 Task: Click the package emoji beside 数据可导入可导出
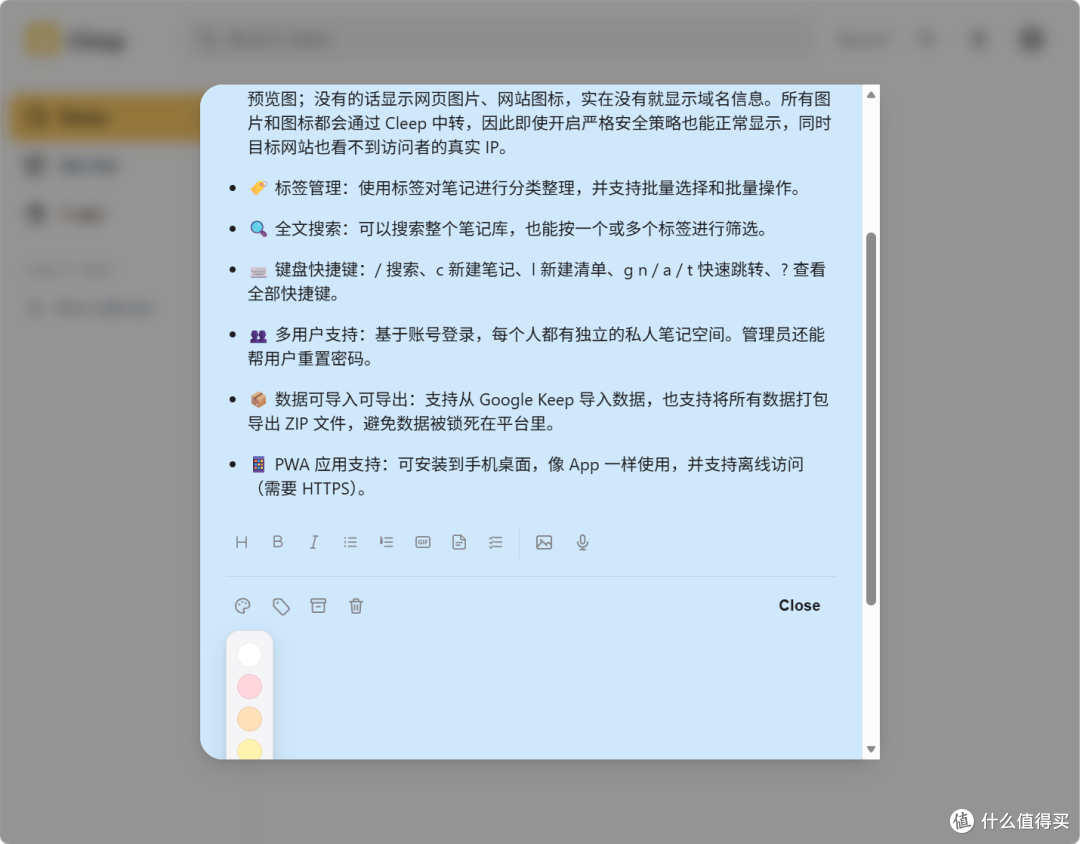(x=258, y=400)
